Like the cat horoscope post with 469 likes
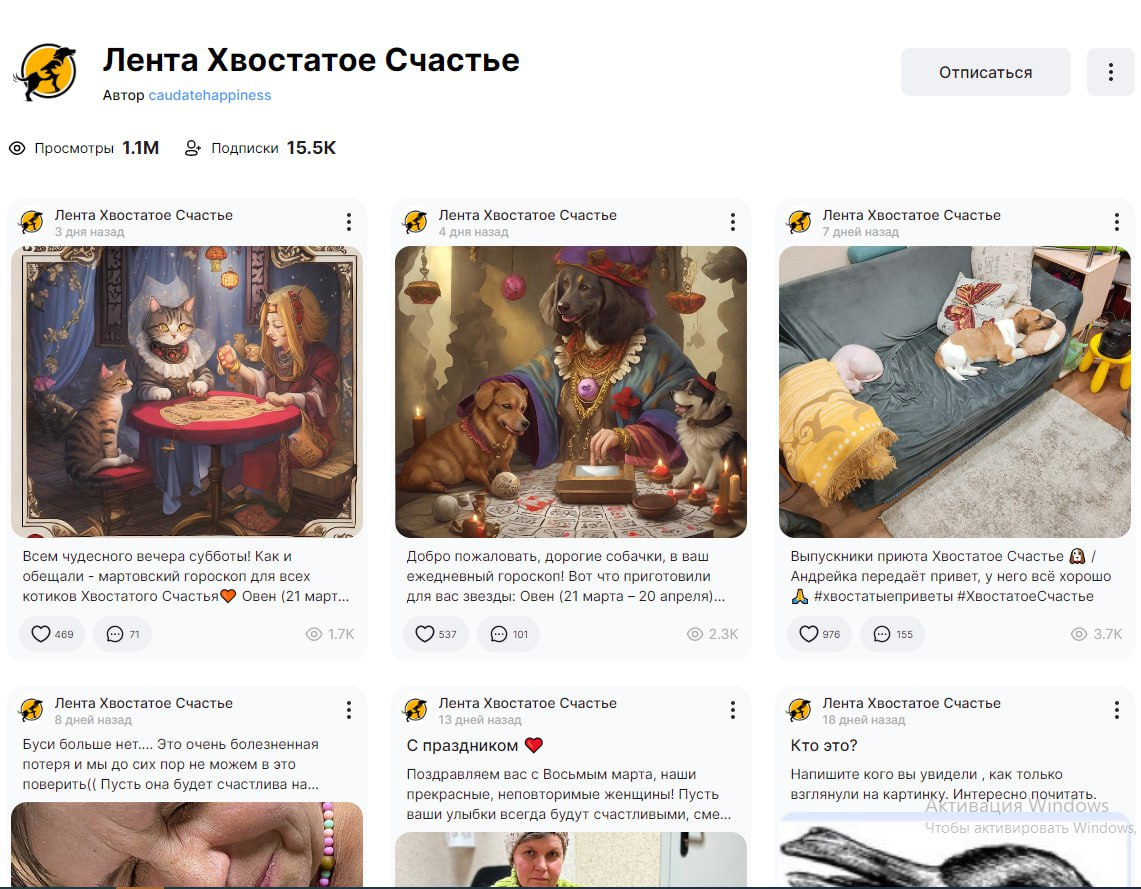Screen dimensions: 1141x889 (52, 634)
